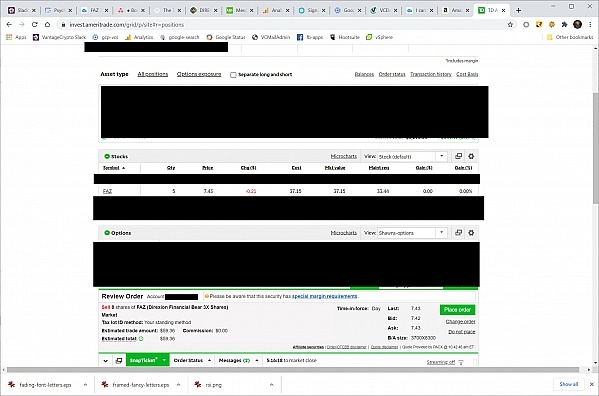Open the Options View dropdown

pos(442,233)
